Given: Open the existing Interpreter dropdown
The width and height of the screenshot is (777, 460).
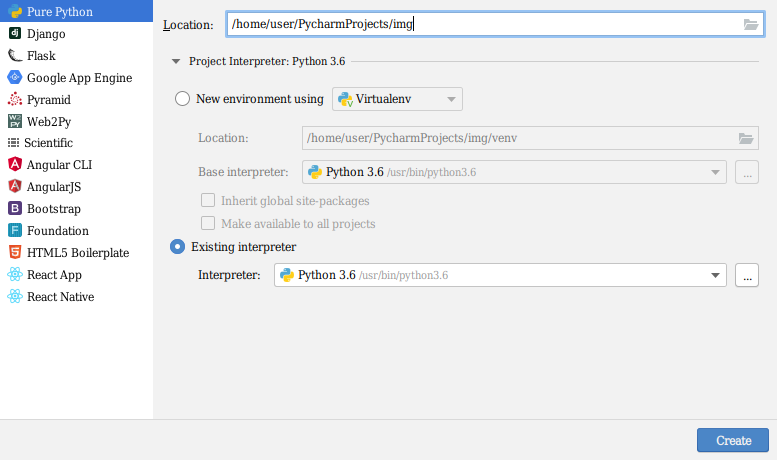Looking at the screenshot, I should 500,275.
